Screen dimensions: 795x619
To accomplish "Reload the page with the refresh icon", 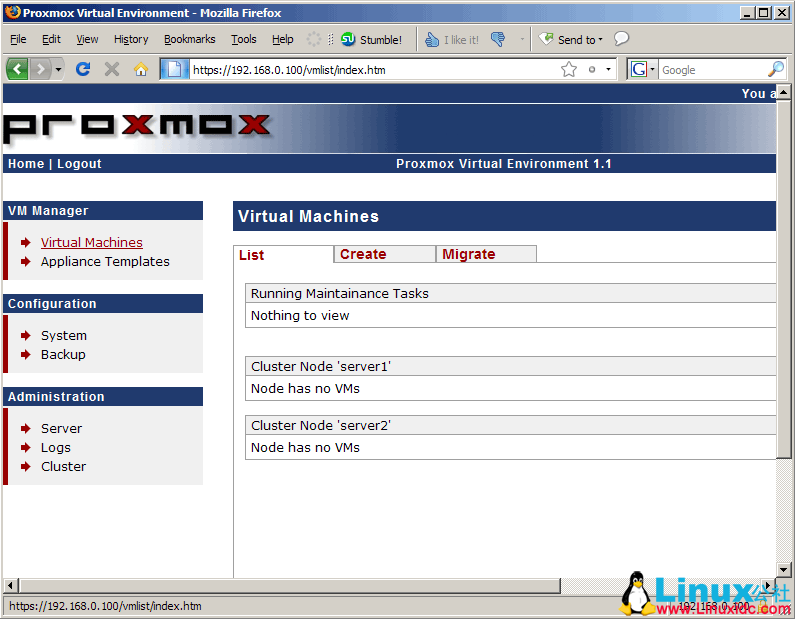I will pyautogui.click(x=84, y=69).
